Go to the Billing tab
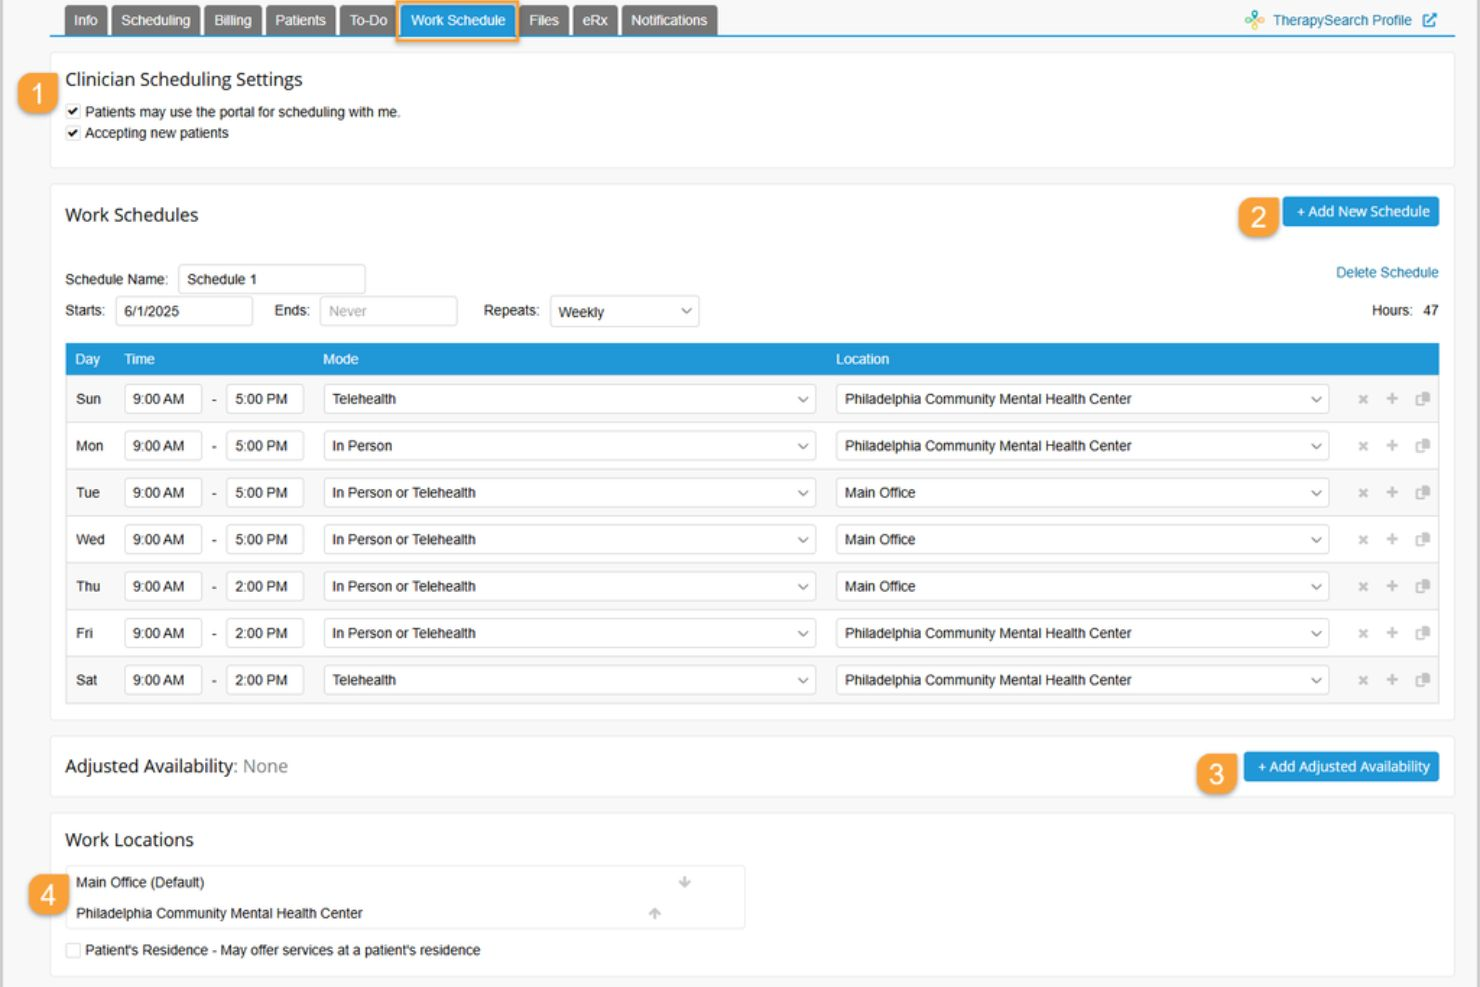This screenshot has width=1480, height=987. [233, 20]
